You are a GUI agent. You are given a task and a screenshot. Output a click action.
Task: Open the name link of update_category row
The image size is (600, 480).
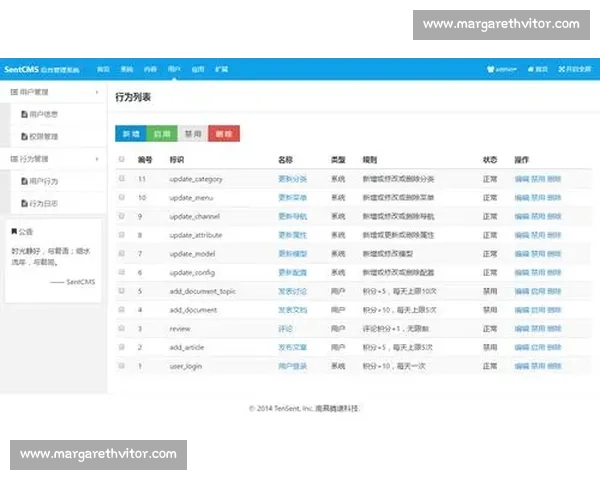293,179
